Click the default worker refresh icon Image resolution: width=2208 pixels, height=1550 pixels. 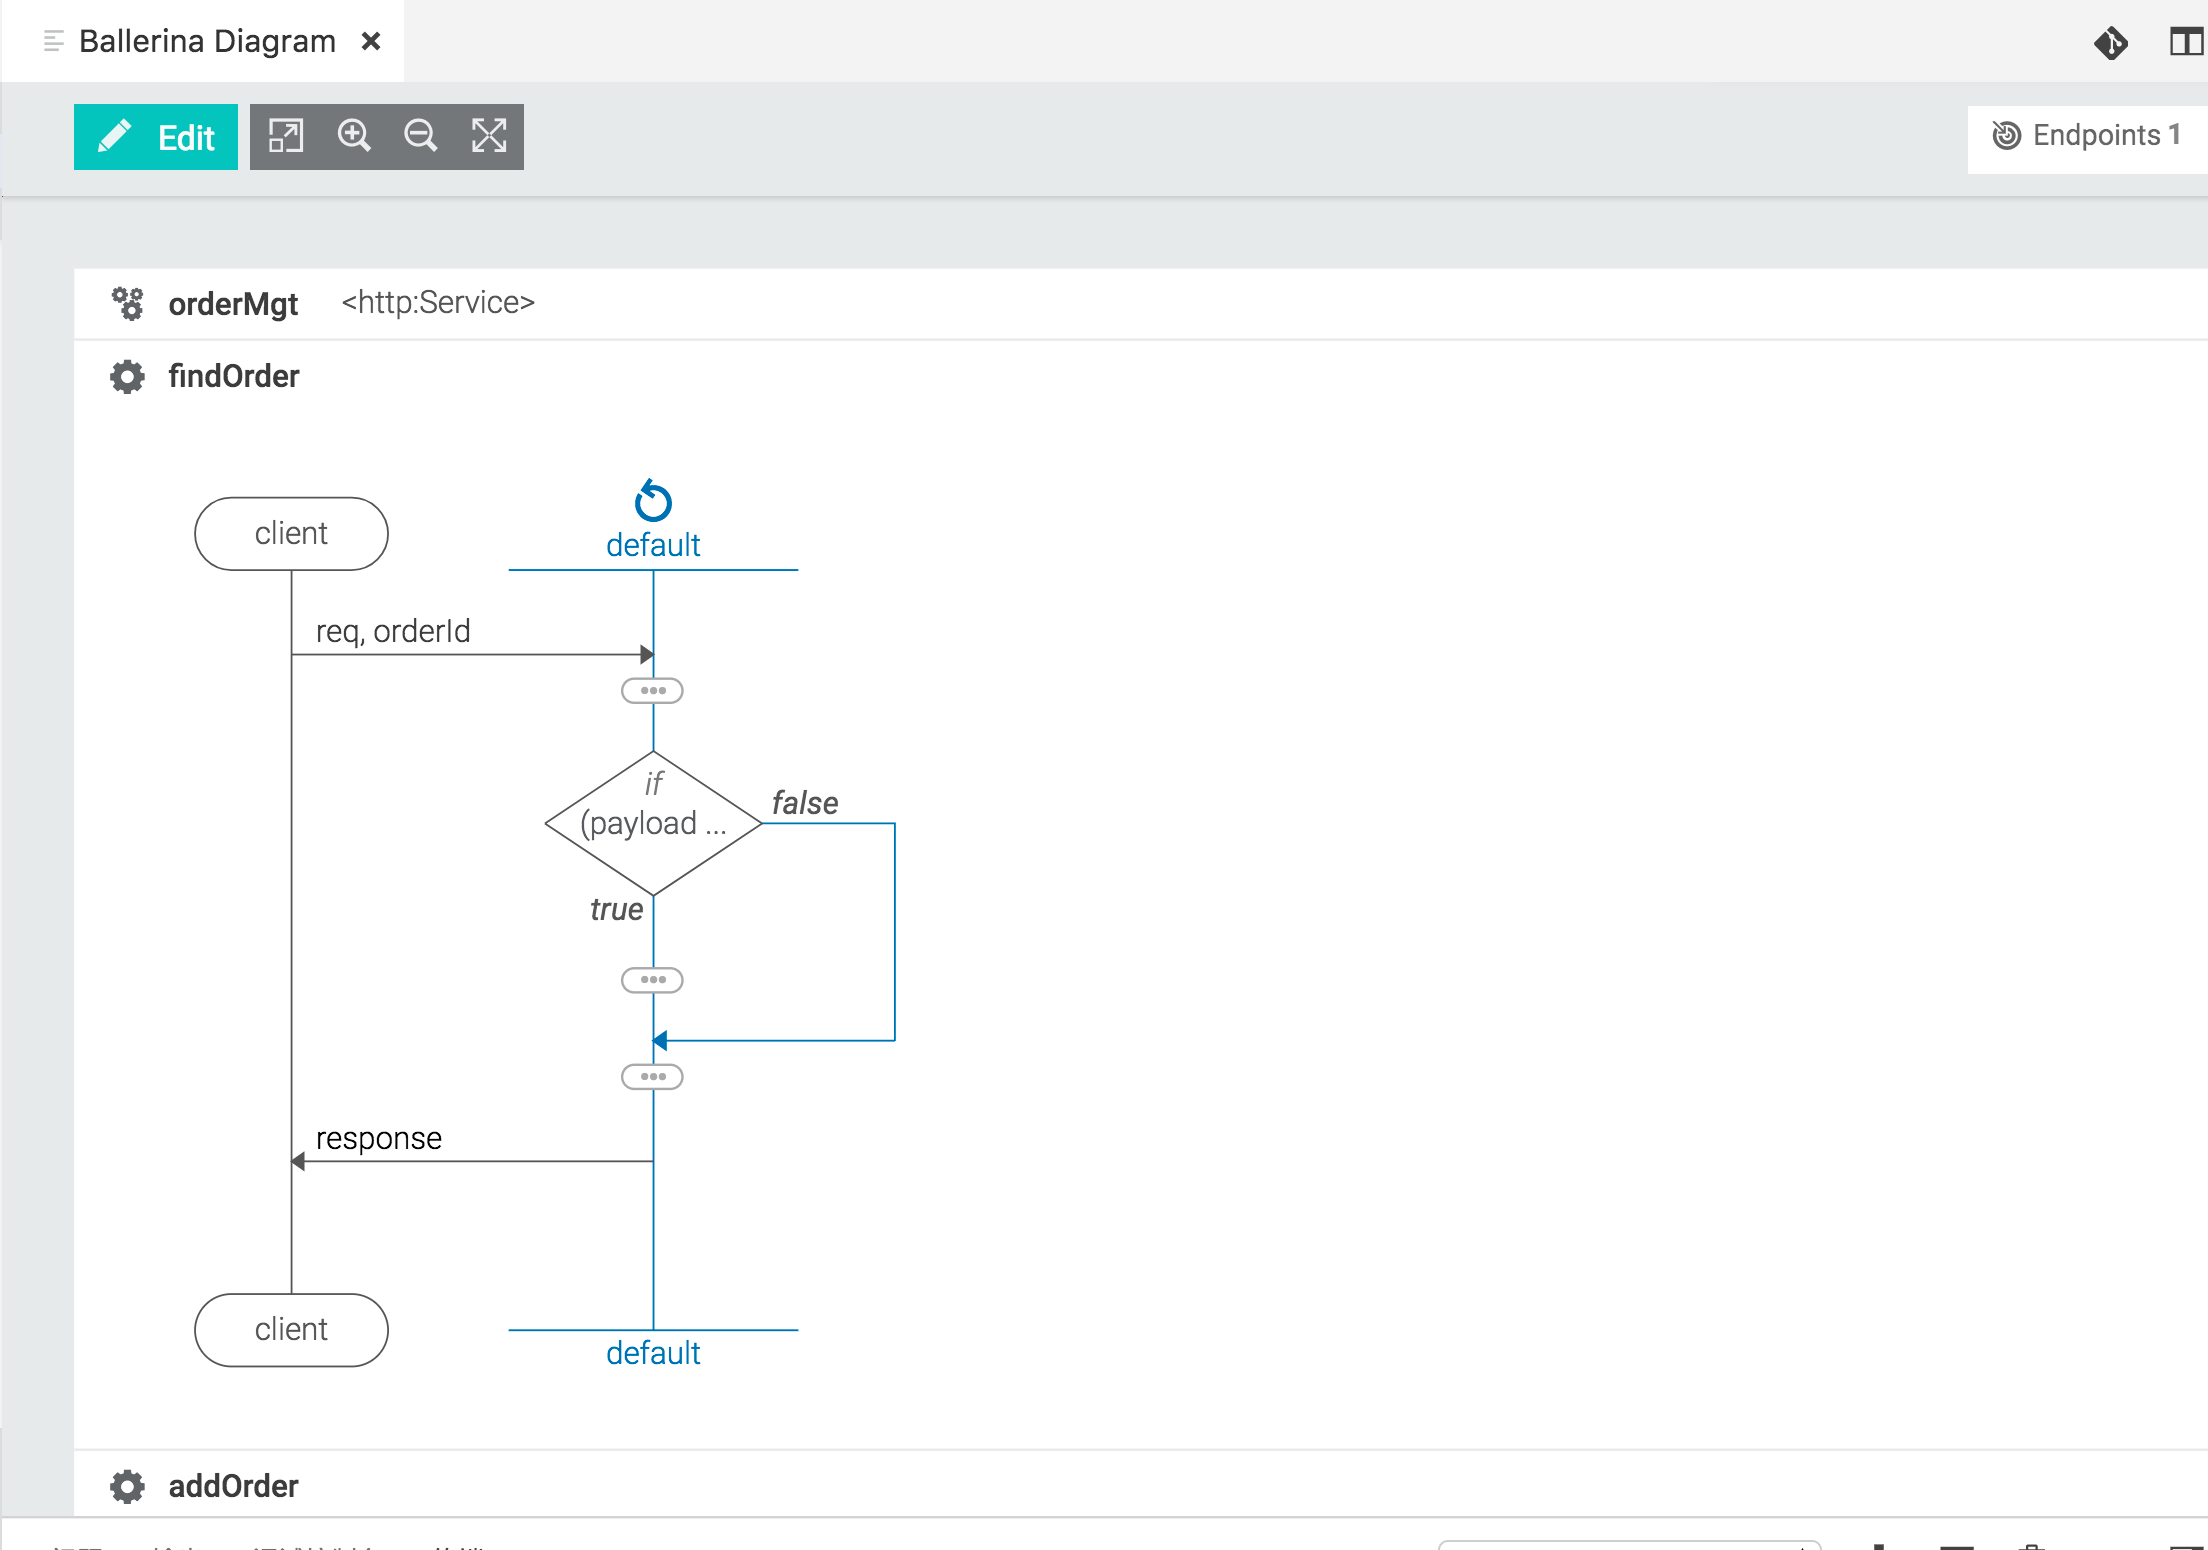click(x=653, y=501)
